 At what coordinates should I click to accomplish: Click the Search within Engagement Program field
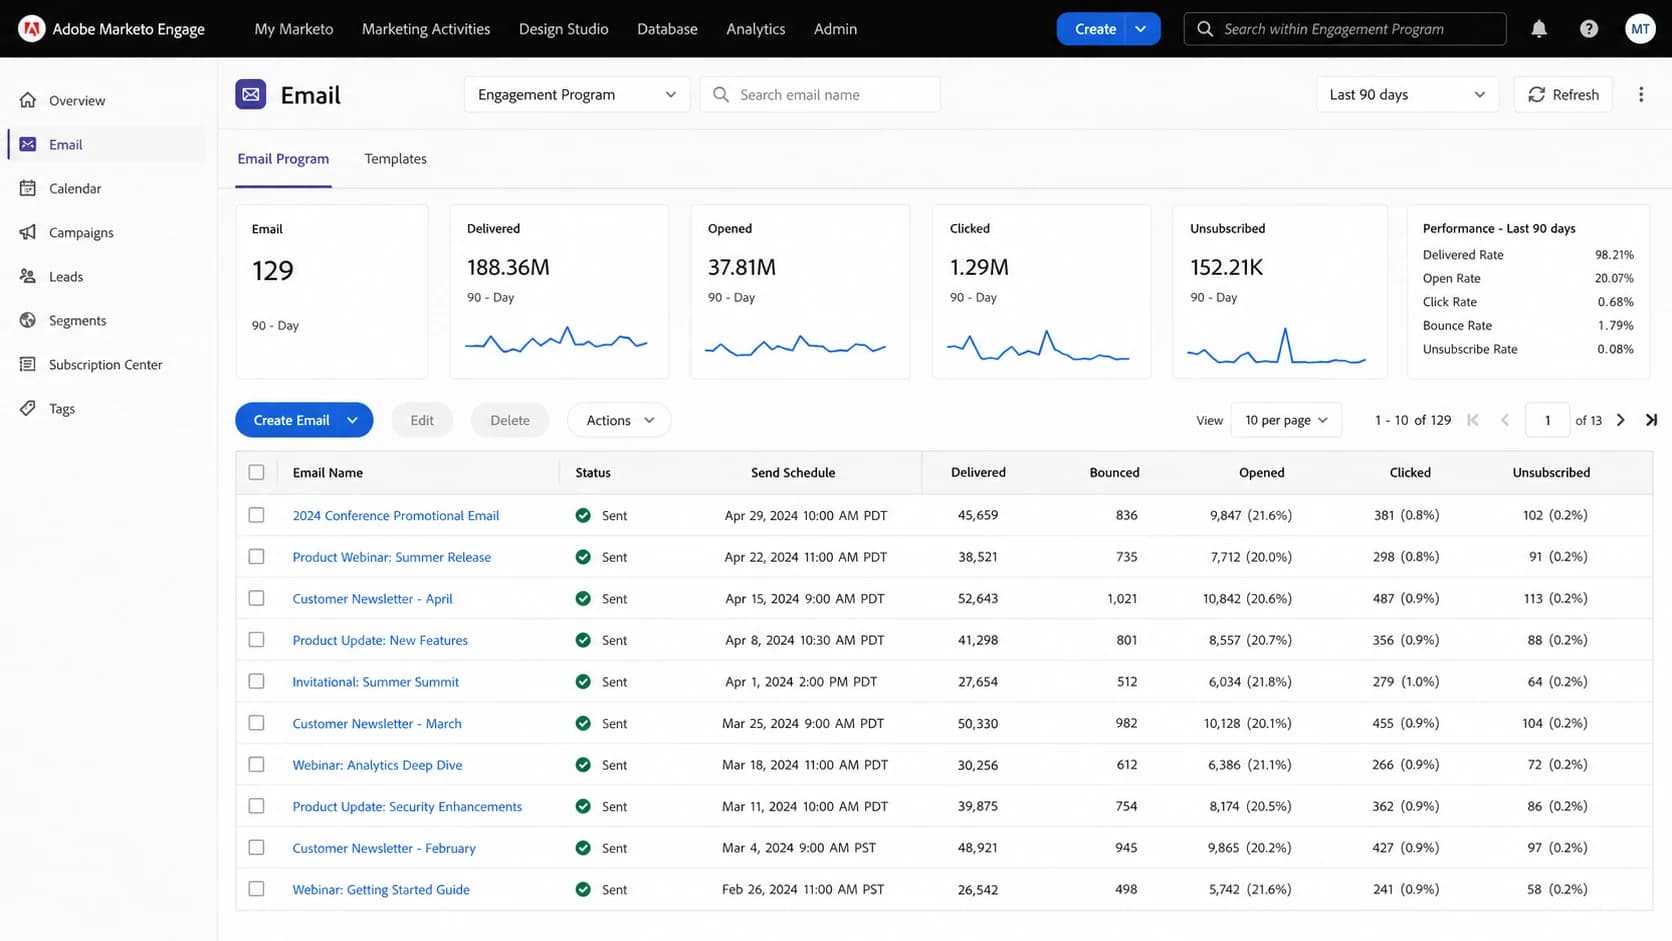point(1345,29)
